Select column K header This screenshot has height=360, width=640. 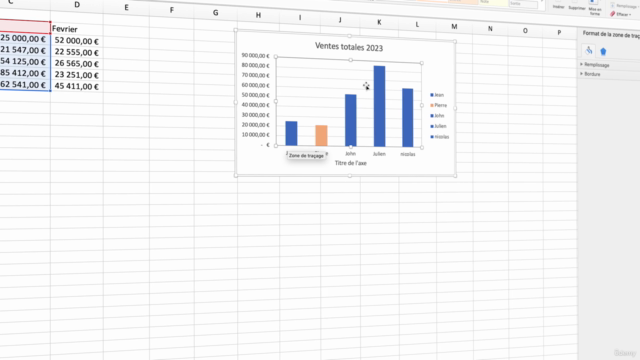(x=379, y=22)
